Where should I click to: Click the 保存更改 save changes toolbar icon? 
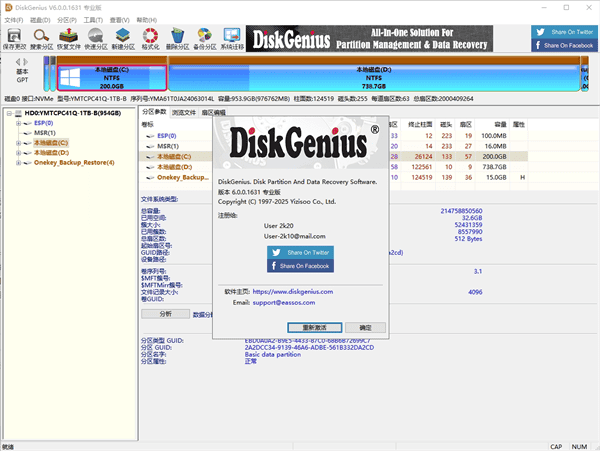(x=15, y=38)
